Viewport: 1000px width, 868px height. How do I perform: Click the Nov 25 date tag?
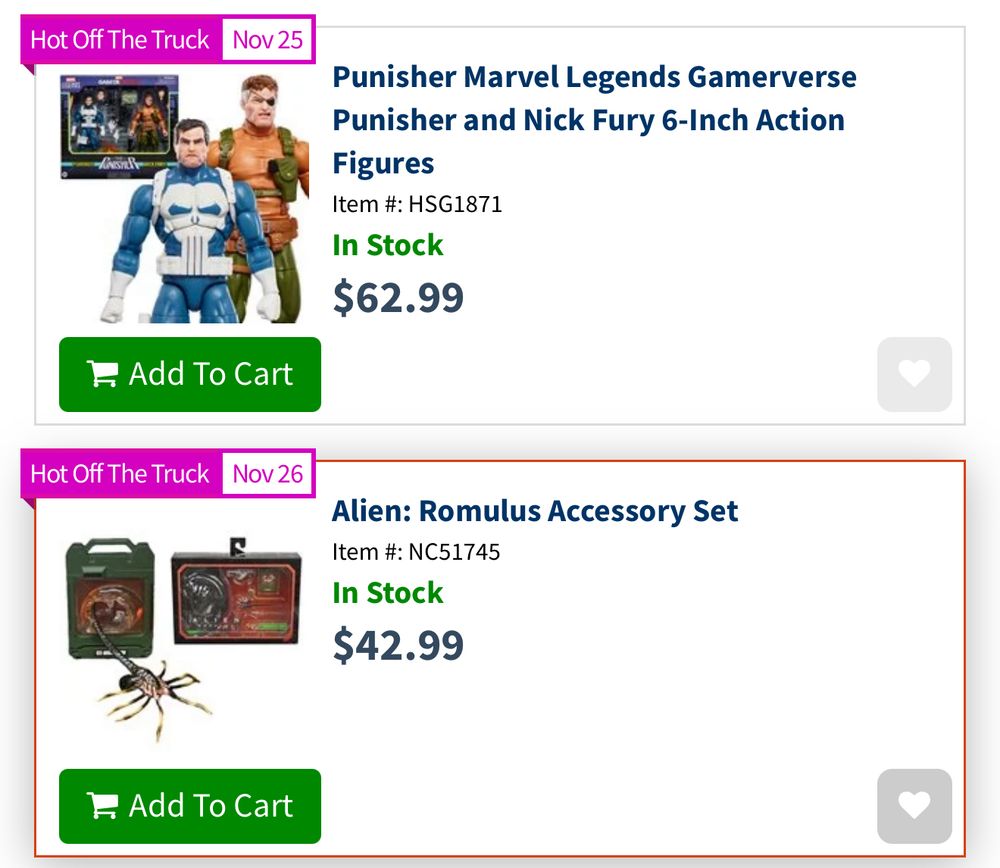click(x=267, y=40)
